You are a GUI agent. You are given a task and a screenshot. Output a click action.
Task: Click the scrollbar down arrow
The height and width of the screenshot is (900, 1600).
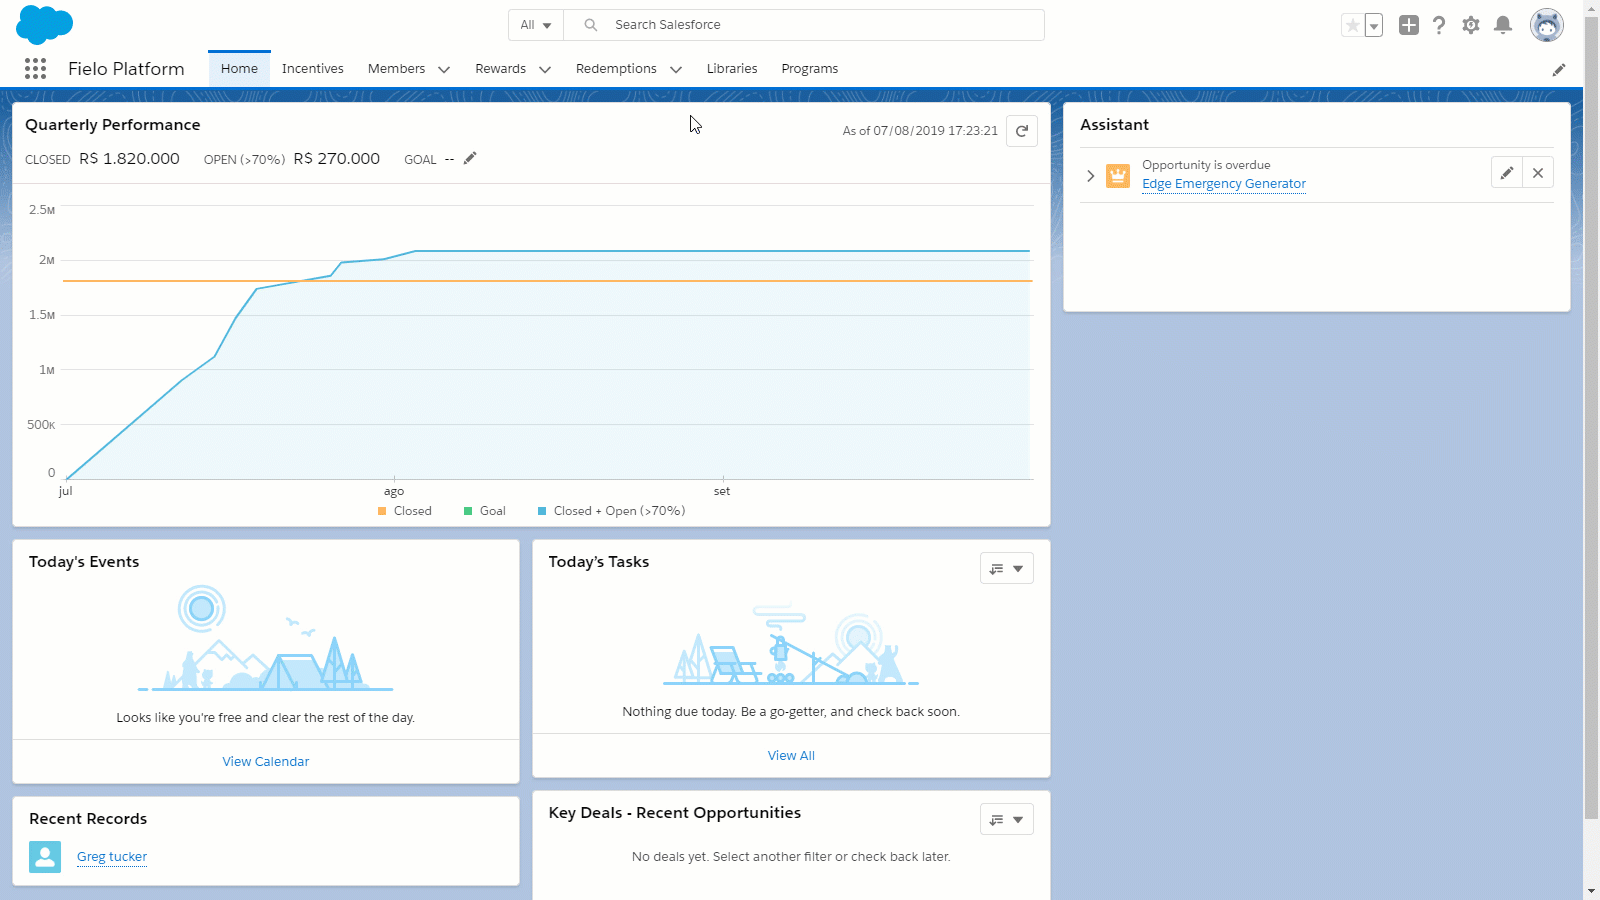(1591, 890)
